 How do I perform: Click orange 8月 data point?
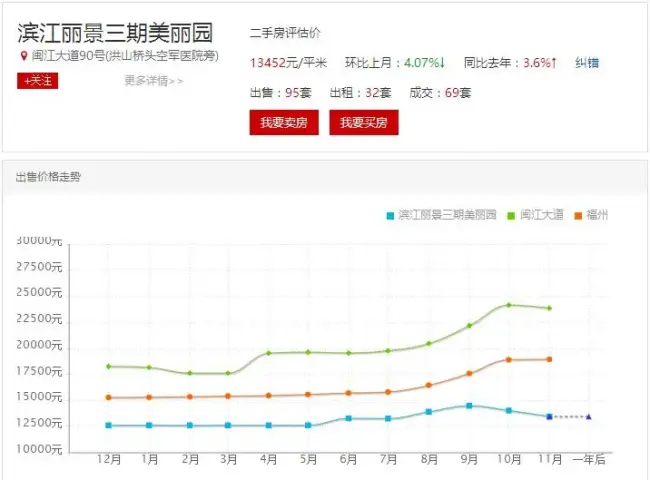click(429, 385)
